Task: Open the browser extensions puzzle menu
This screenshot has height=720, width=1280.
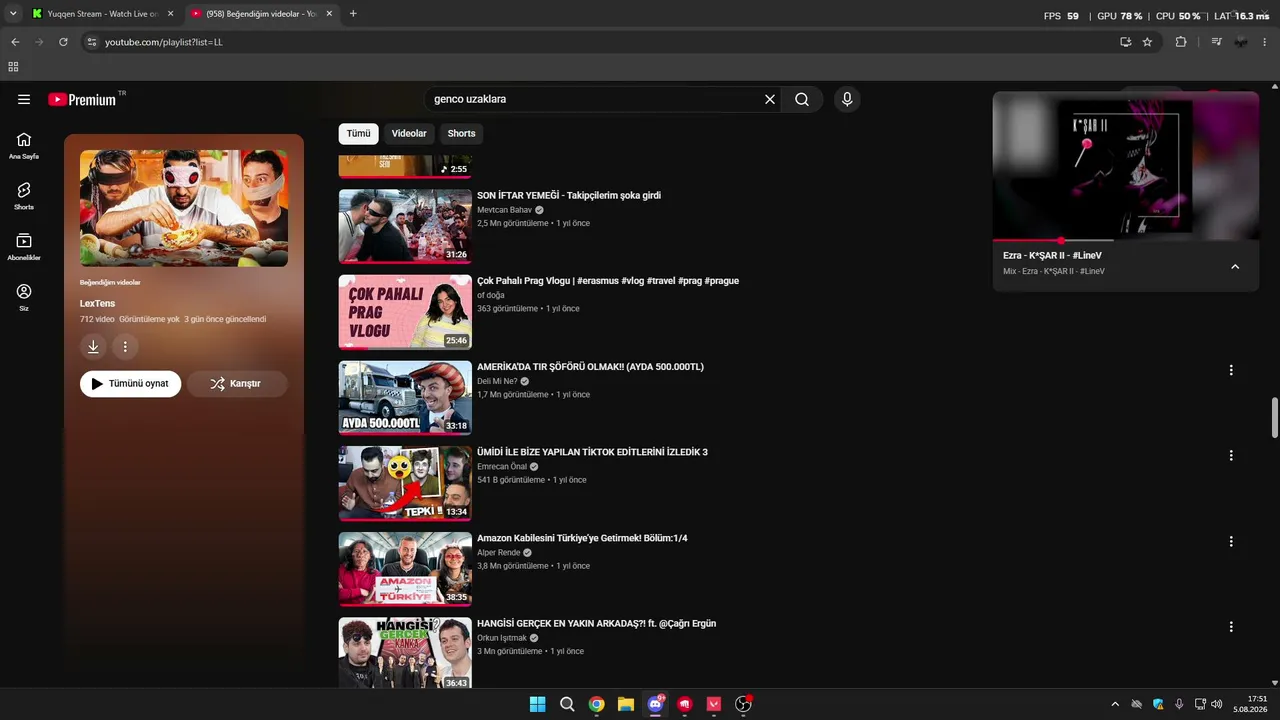Action: (x=1181, y=42)
